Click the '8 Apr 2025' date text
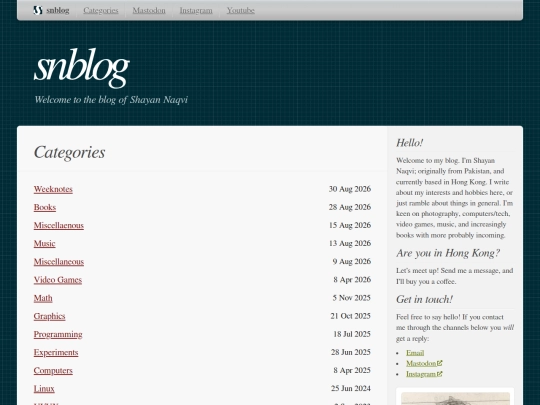 (x=352, y=370)
